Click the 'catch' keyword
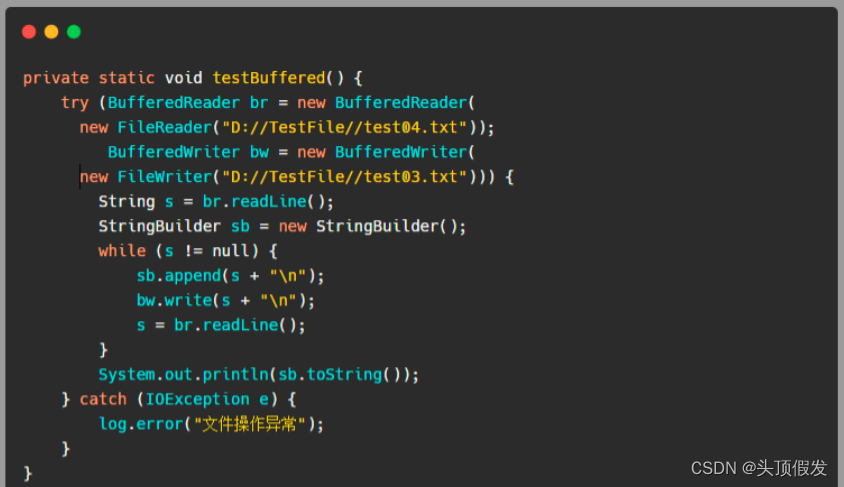This screenshot has width=844, height=487. pyautogui.click(x=103, y=400)
